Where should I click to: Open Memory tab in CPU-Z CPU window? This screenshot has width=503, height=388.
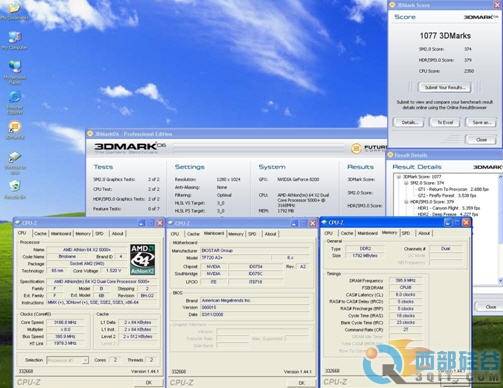(x=83, y=234)
